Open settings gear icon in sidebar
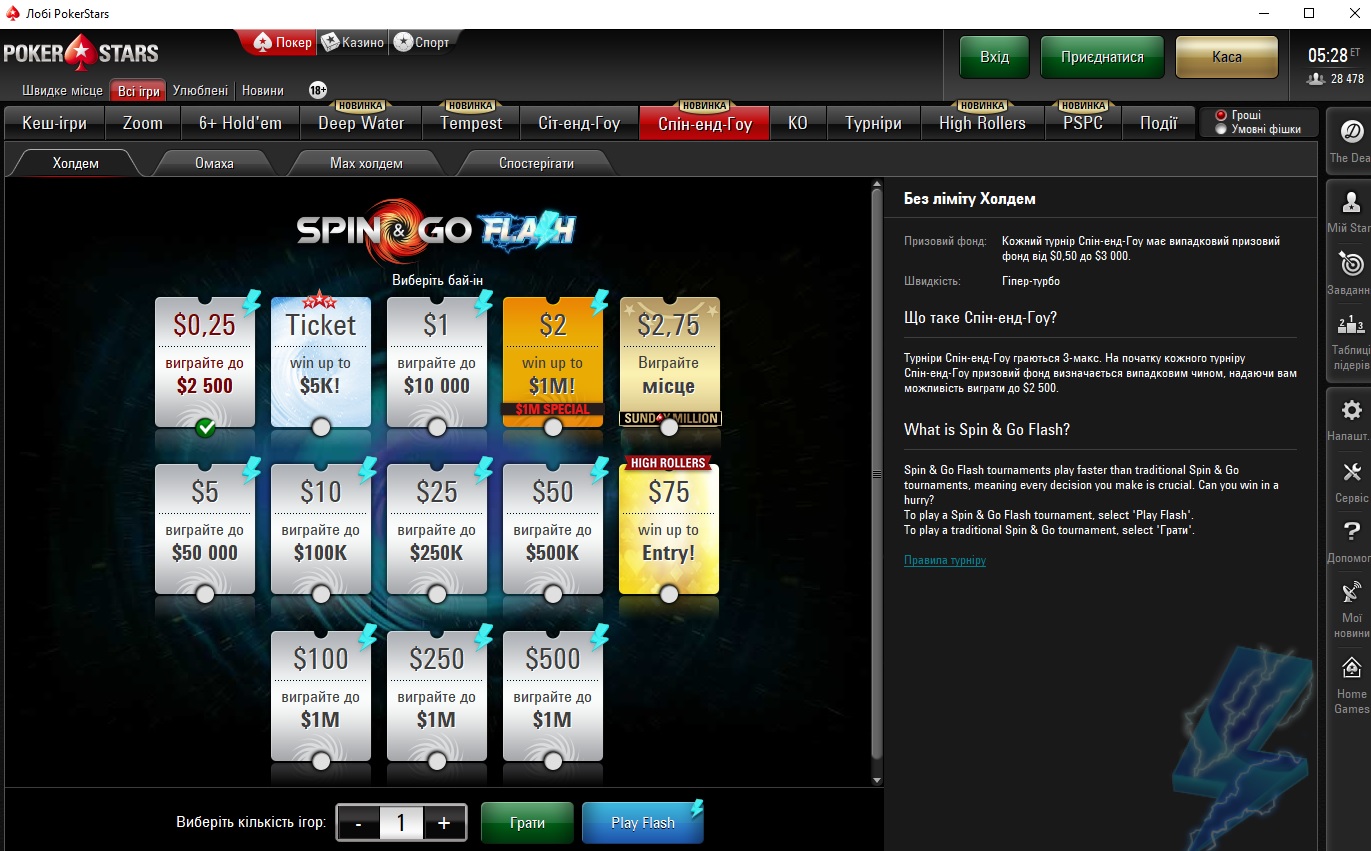1371x851 pixels. click(1351, 411)
